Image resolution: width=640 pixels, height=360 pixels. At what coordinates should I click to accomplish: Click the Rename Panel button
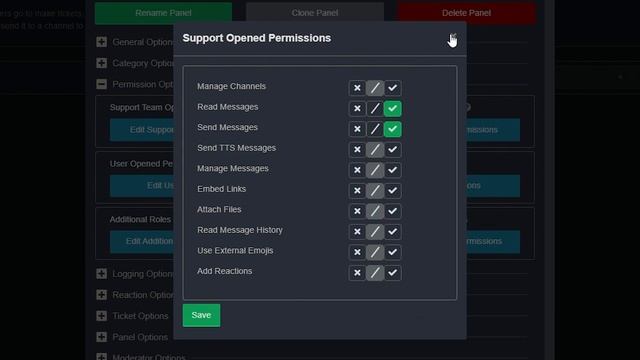[163, 13]
